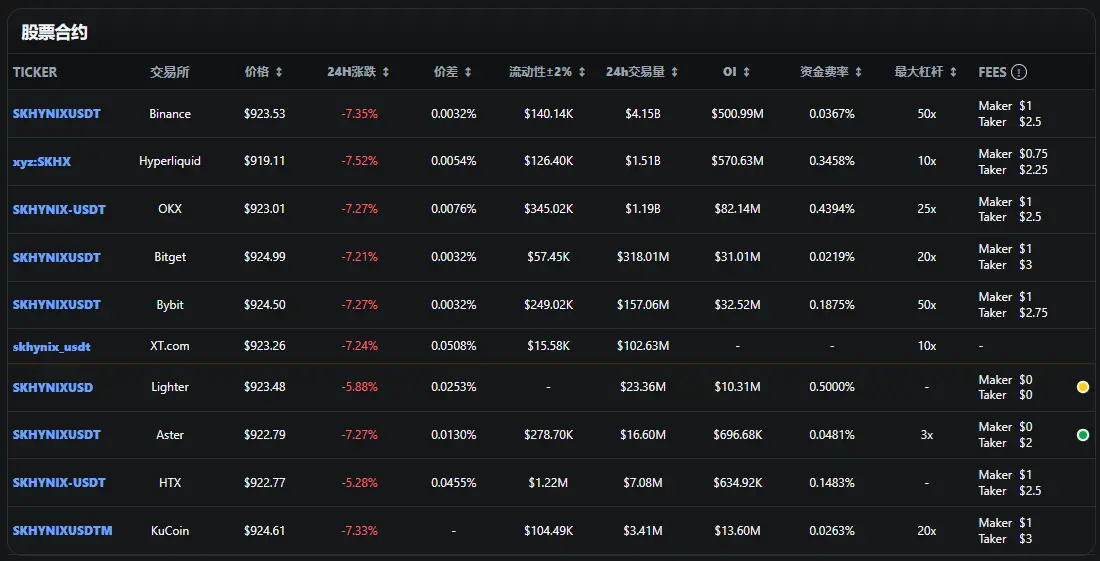1100x561 pixels.
Task: Click OI $500.99M in Binance row
Action: click(x=737, y=114)
